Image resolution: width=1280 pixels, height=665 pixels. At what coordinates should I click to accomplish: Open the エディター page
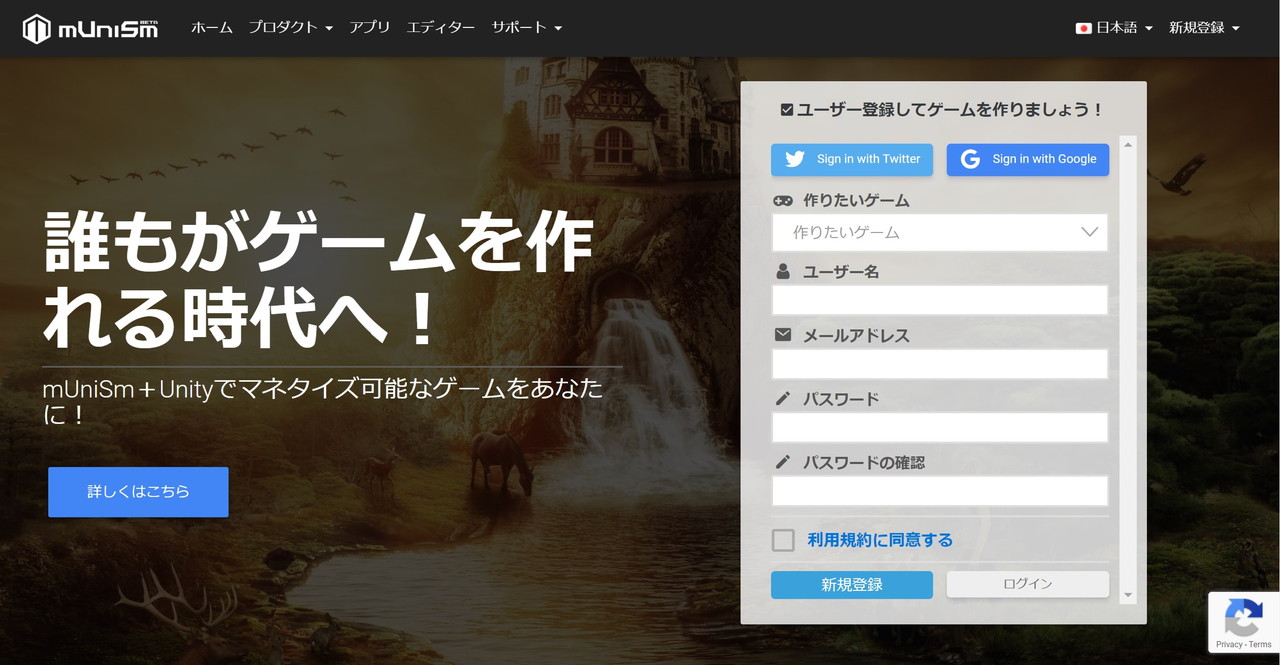(x=441, y=28)
